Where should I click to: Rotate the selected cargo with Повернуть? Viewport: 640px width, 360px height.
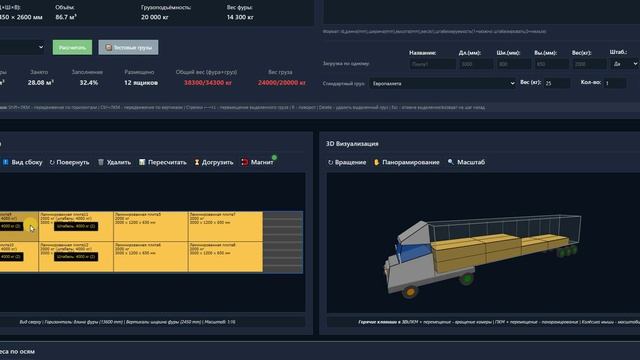pos(69,162)
